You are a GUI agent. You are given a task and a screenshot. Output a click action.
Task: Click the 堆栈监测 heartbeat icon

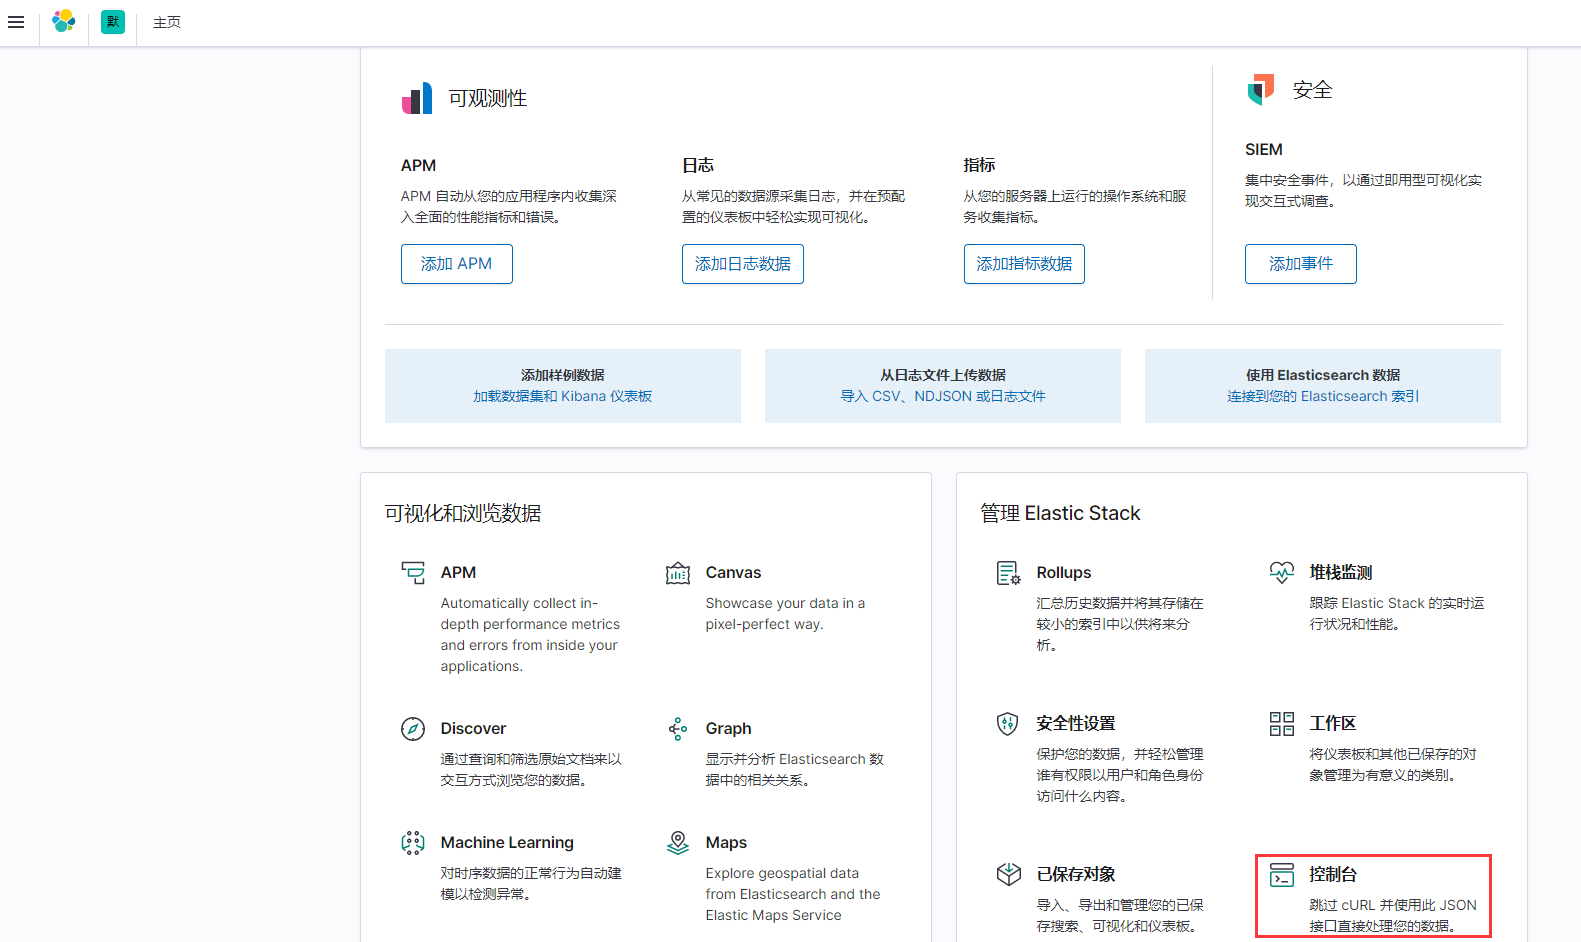tap(1282, 573)
